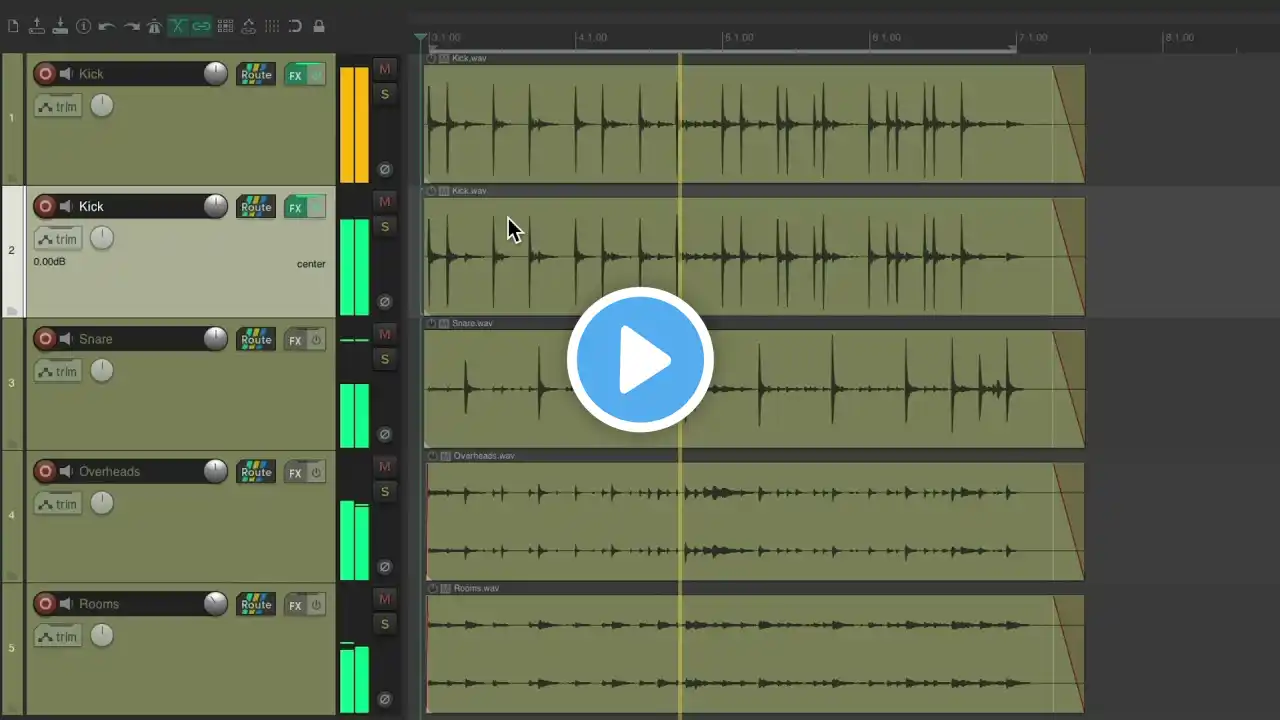Click the Overheads.wav item label

(x=484, y=456)
